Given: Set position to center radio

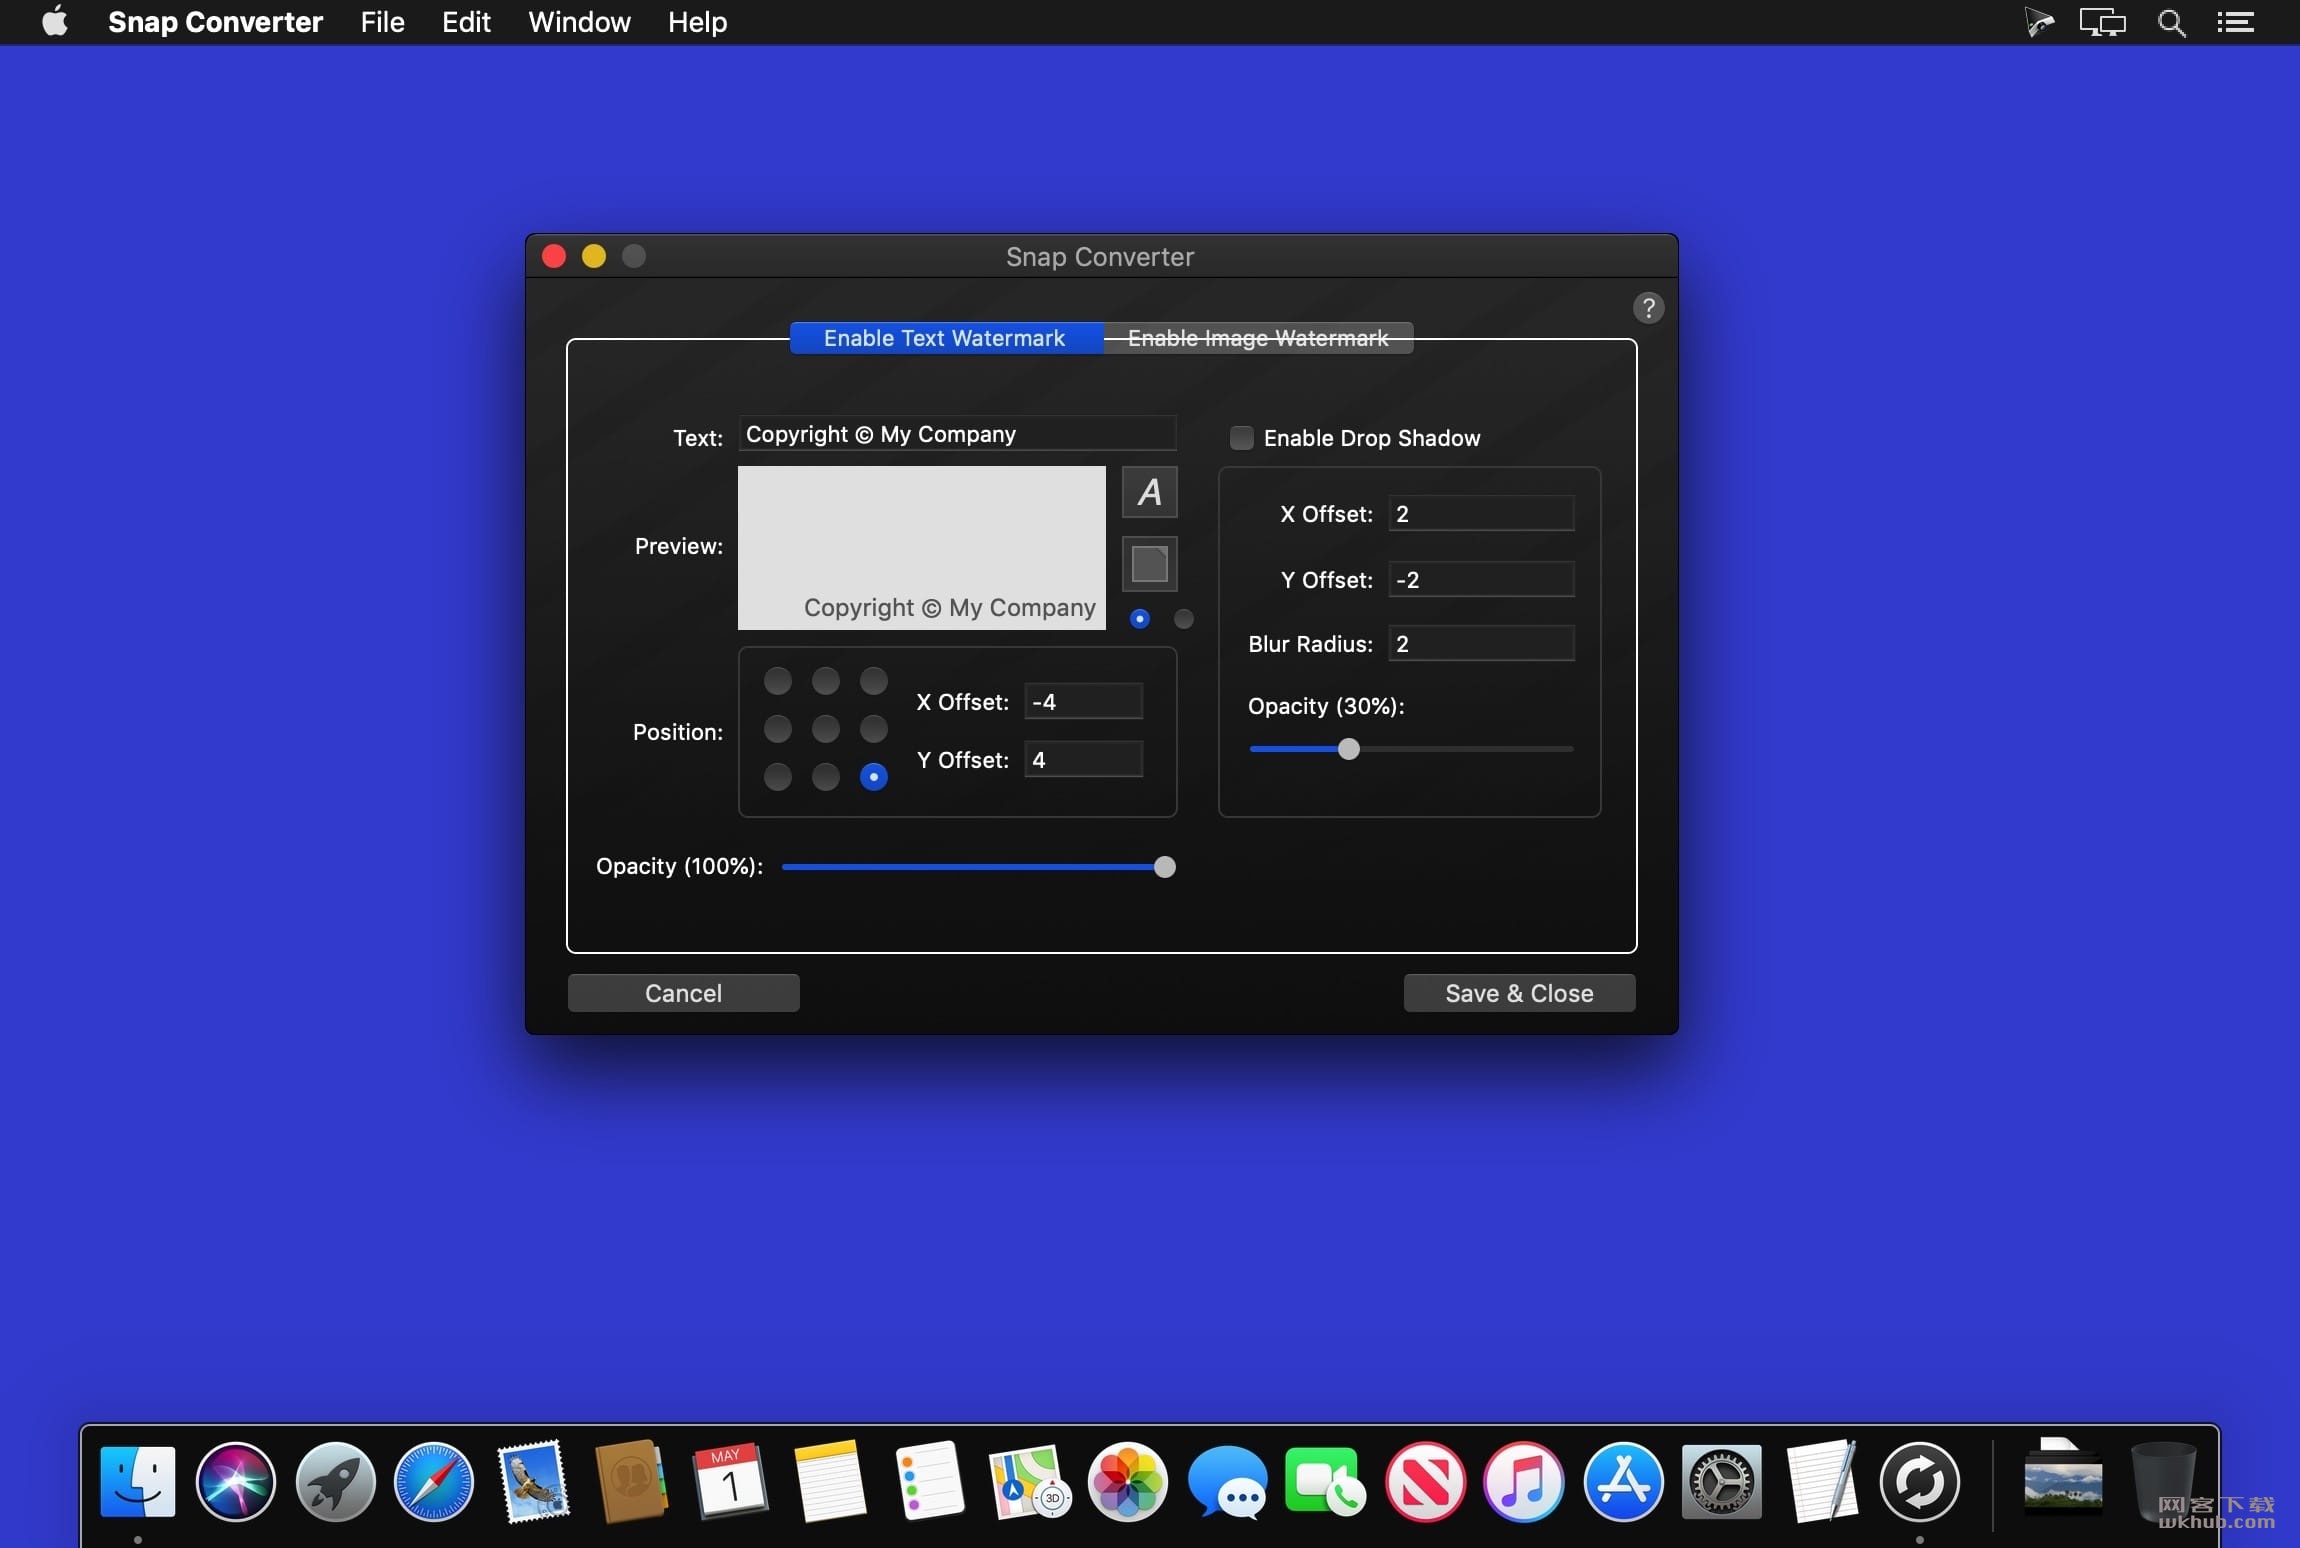Looking at the screenshot, I should (x=825, y=729).
